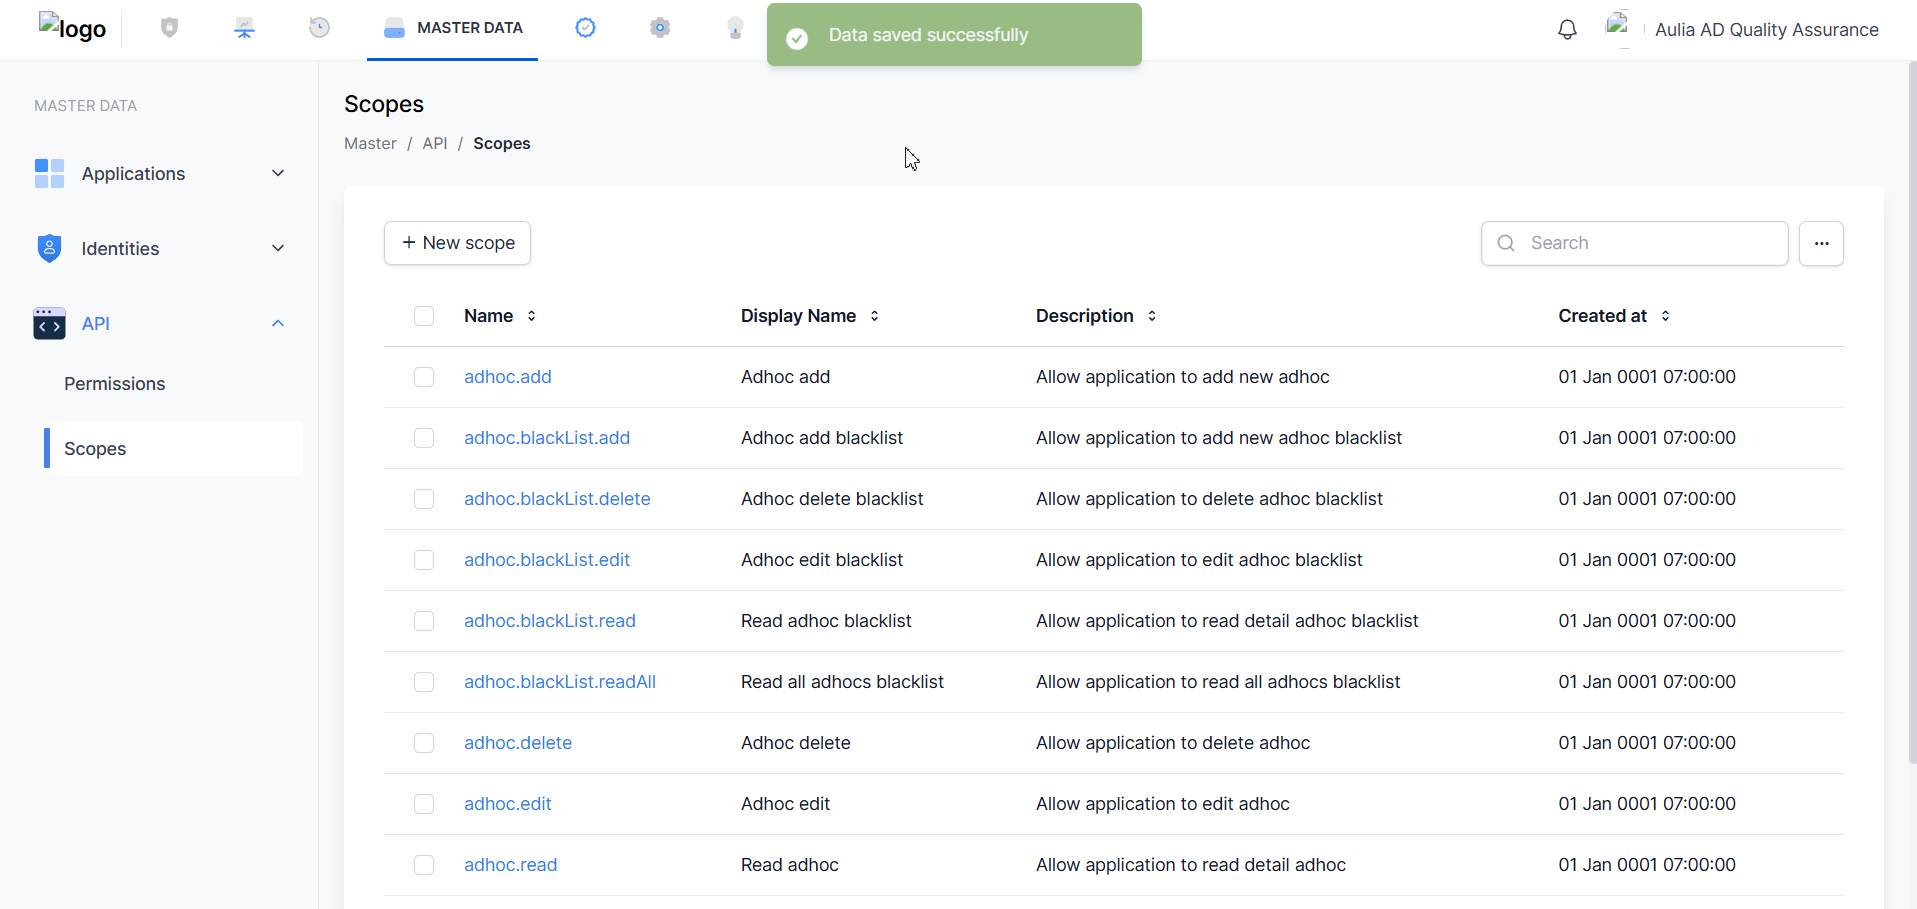
Task: Select the Scopes submenu item
Action: click(173, 448)
